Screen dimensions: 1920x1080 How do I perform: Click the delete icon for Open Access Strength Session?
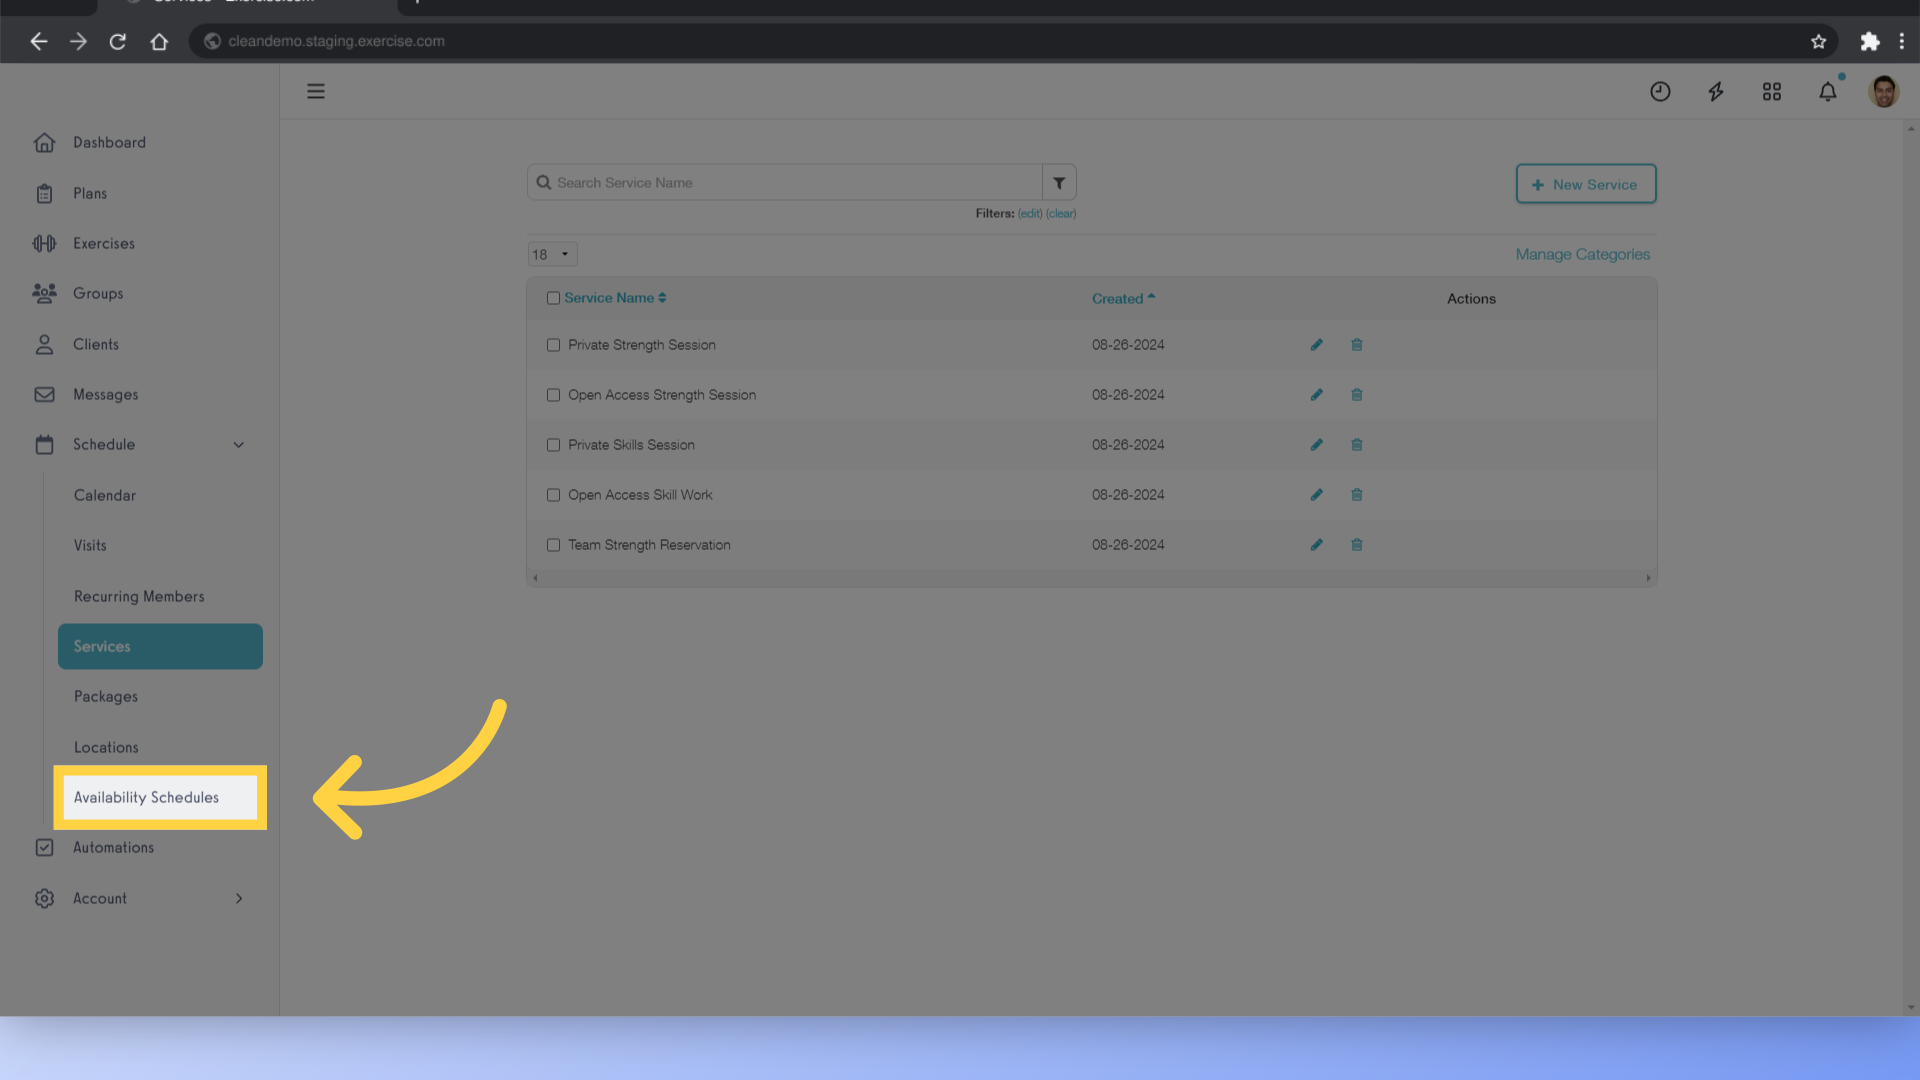coord(1356,394)
